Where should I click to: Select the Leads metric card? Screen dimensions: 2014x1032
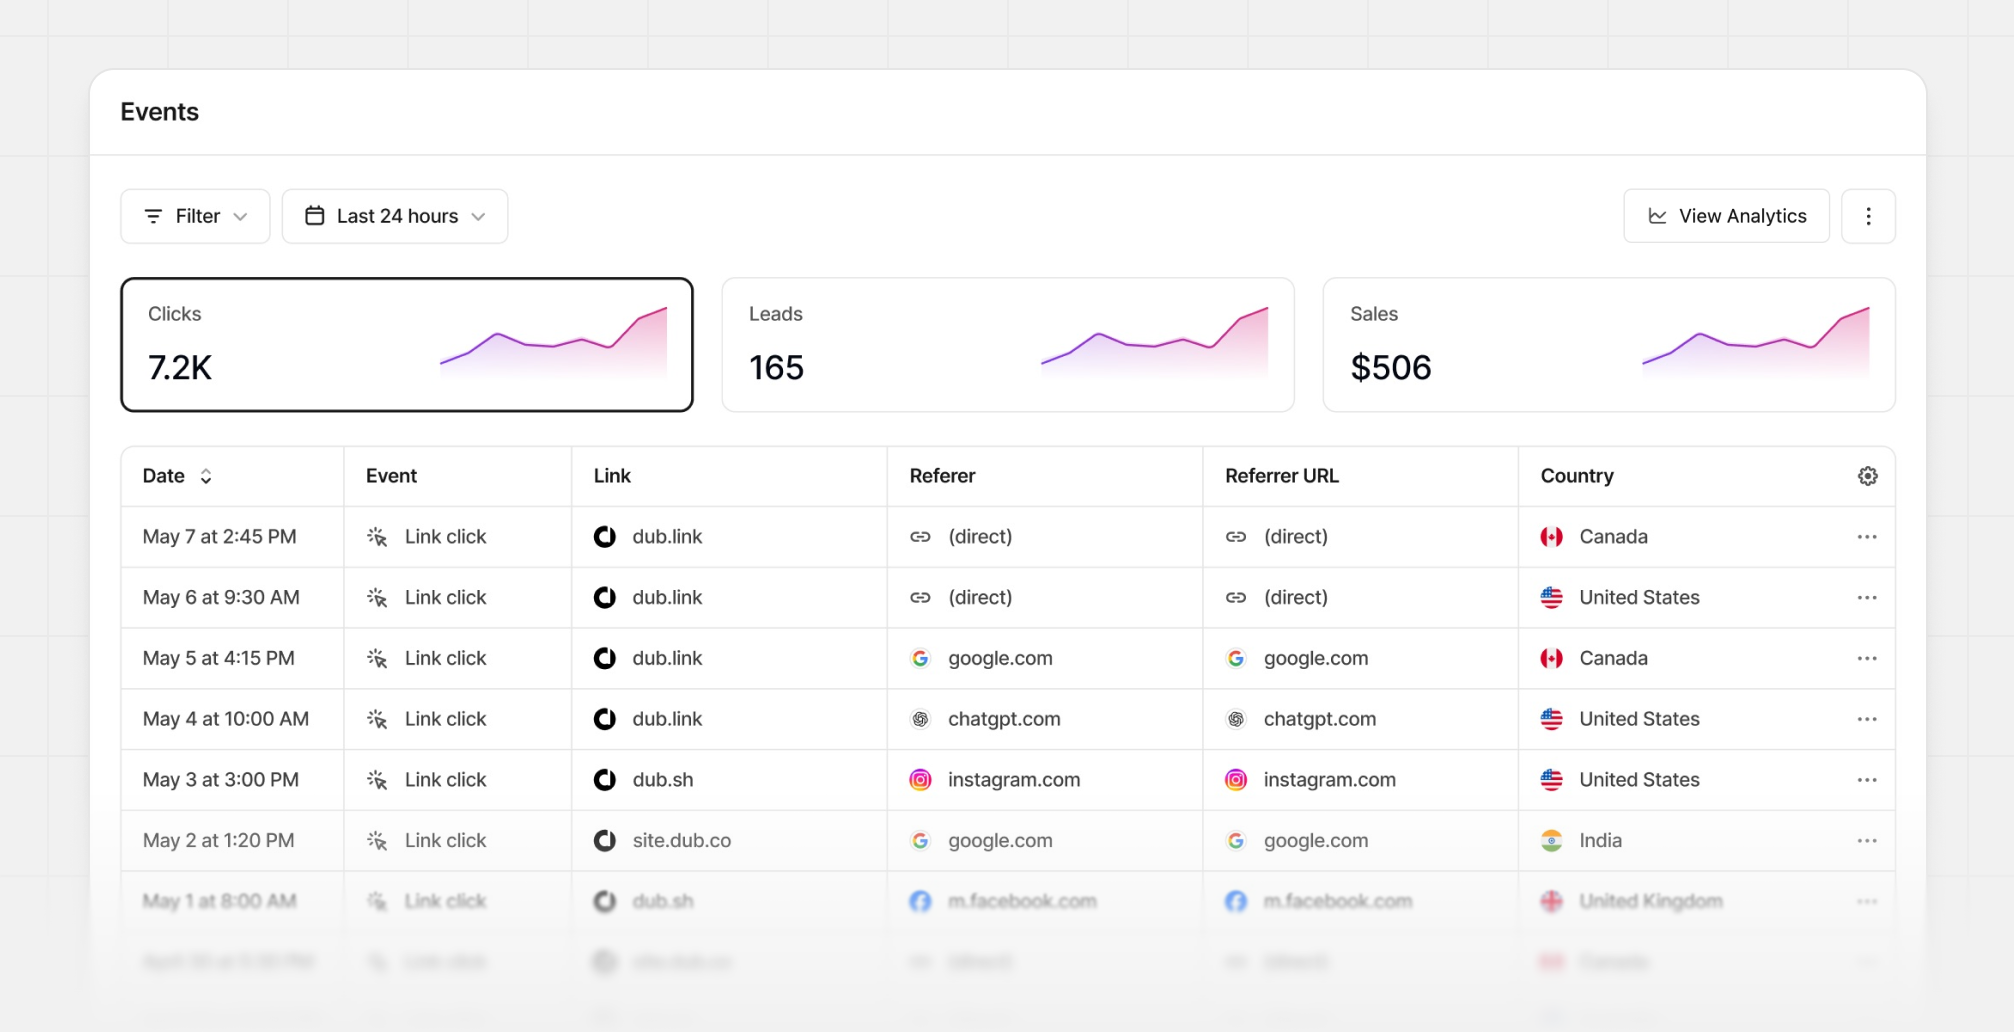click(x=1007, y=344)
